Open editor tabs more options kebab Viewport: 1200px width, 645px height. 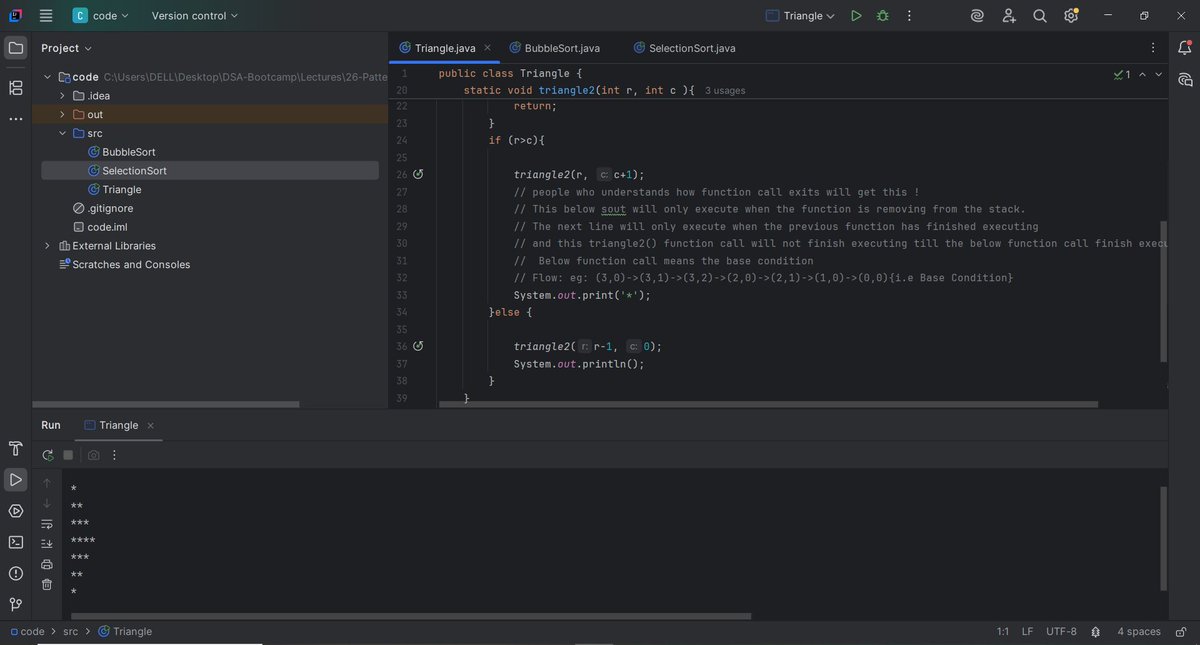pyautogui.click(x=1153, y=48)
